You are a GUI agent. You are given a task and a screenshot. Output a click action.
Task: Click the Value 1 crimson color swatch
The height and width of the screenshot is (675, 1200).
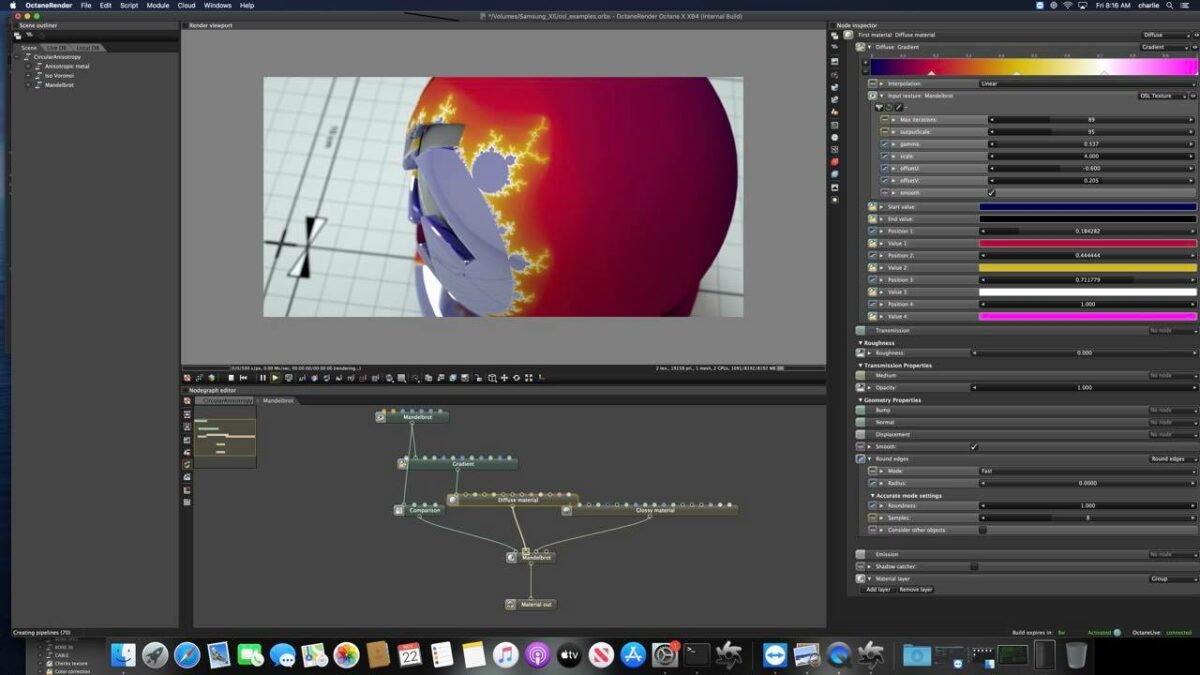(x=1087, y=243)
